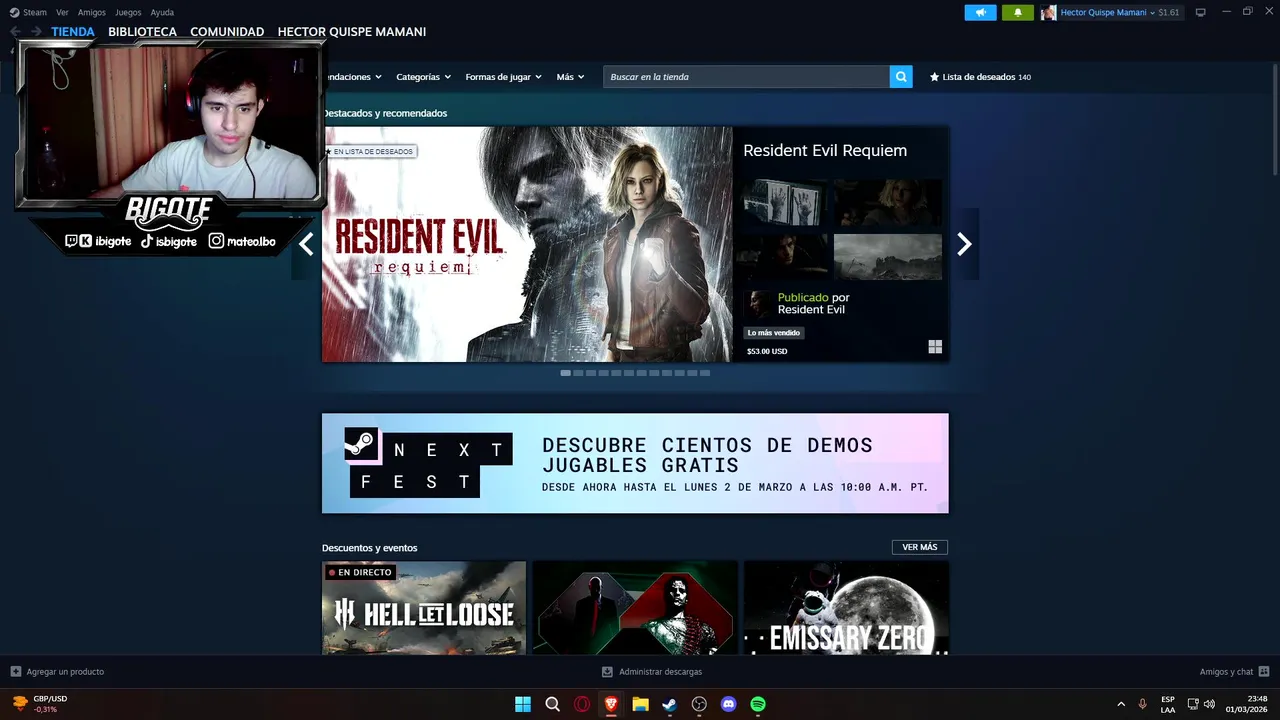Image resolution: width=1280 pixels, height=720 pixels.
Task: Click the Steam icon in the taskbar
Action: pos(670,704)
